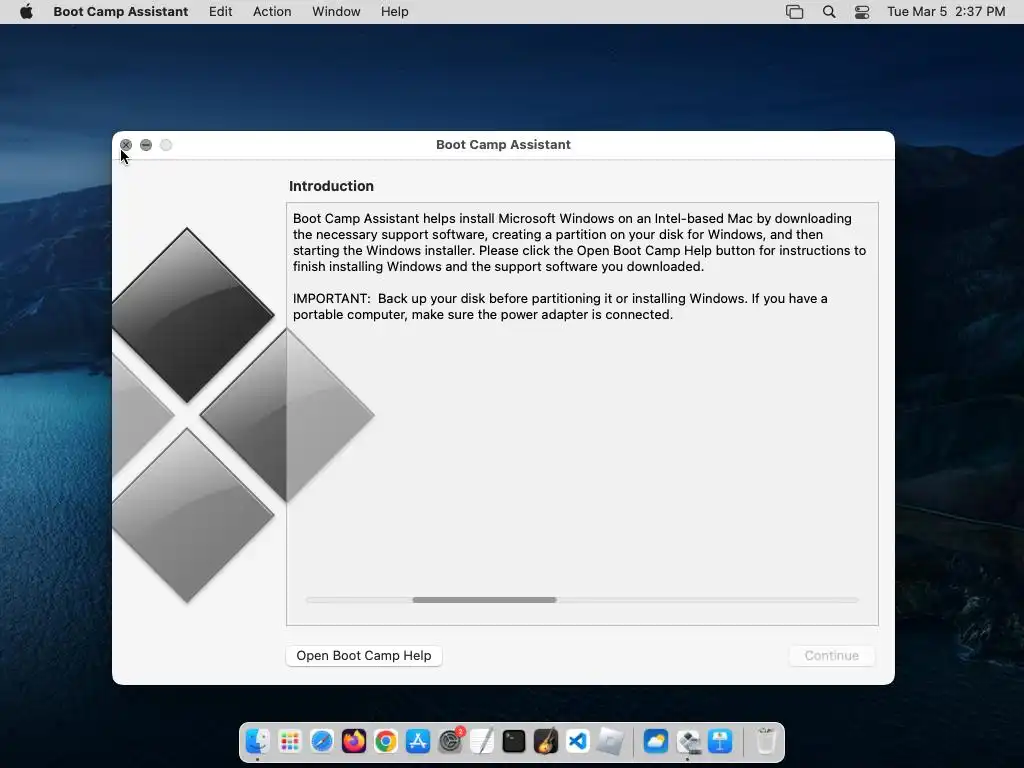Click Boot Camp Assistant icon in Dock
Viewport: 1024px width, 768px height.
[x=688, y=741]
